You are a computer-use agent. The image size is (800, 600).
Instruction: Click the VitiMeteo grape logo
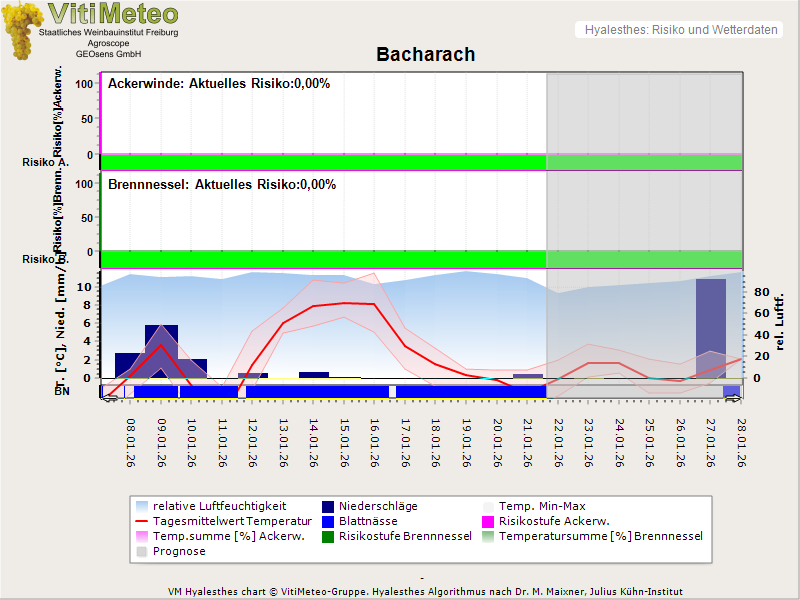pos(22,30)
